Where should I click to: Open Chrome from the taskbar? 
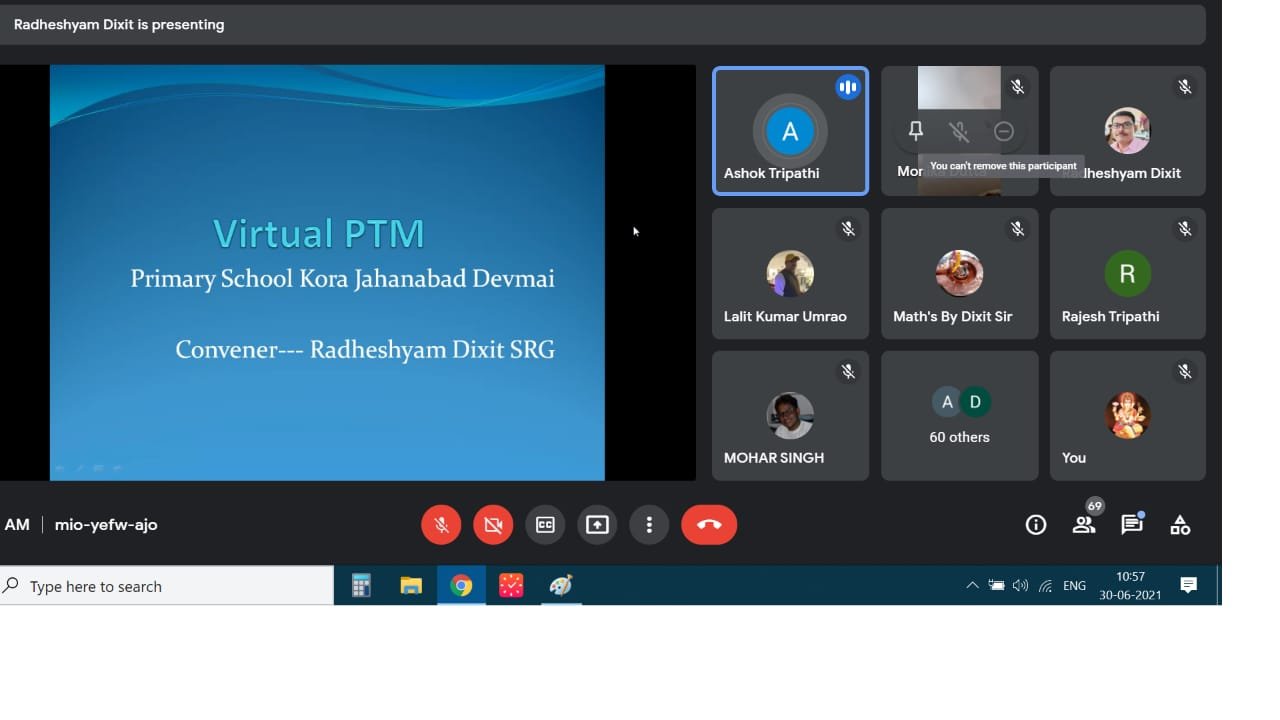click(x=461, y=586)
